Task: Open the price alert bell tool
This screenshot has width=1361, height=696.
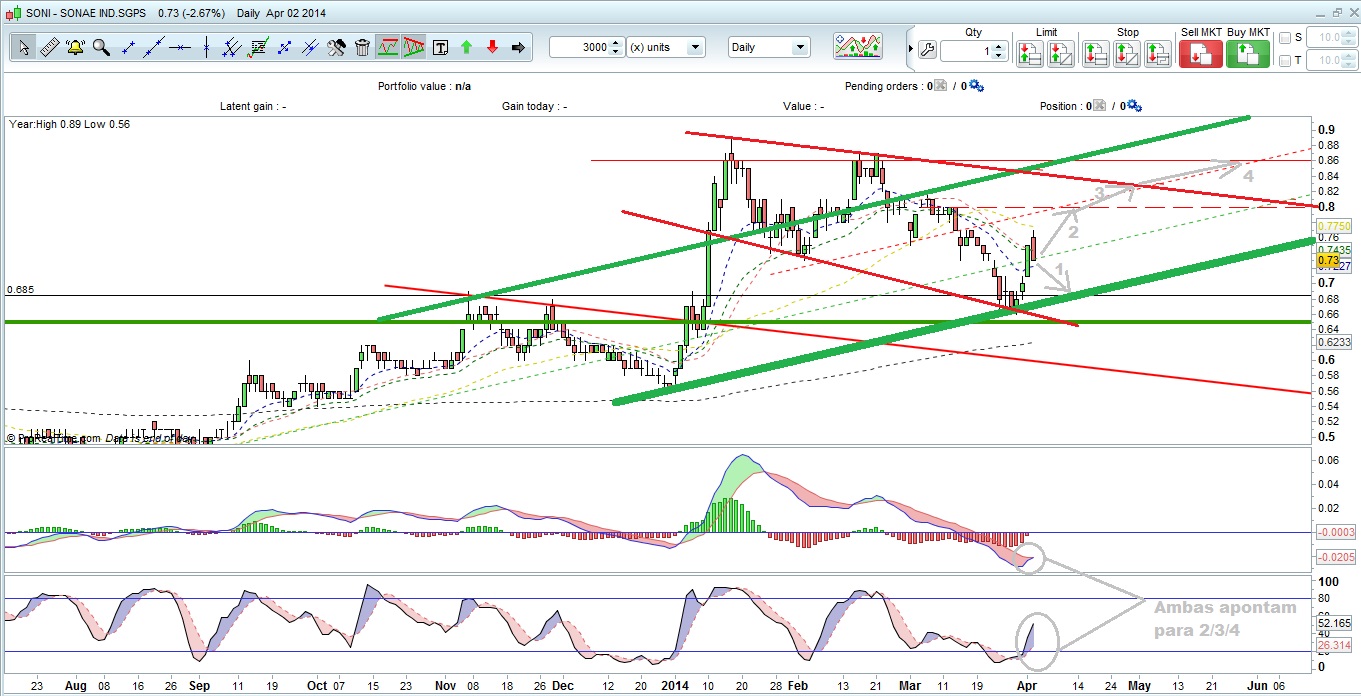Action: click(75, 47)
